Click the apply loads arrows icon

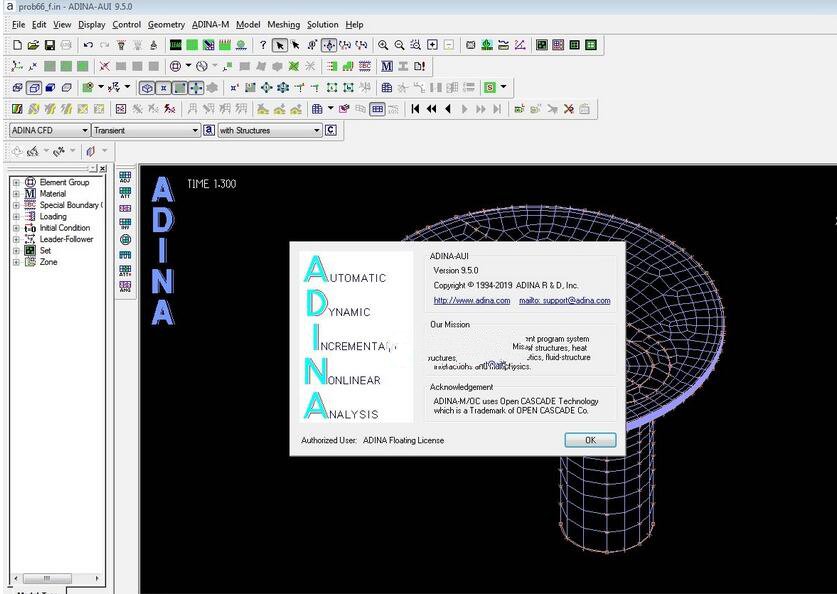(x=332, y=66)
